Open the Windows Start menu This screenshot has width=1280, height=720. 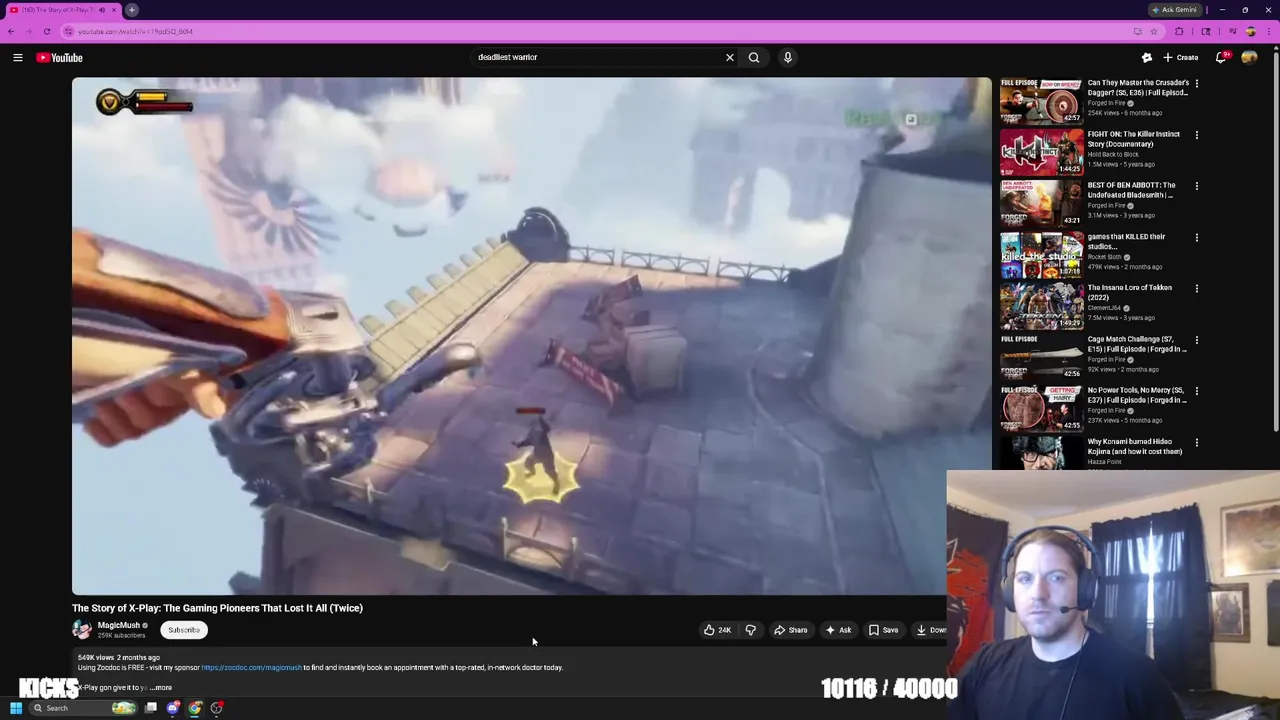[16, 708]
